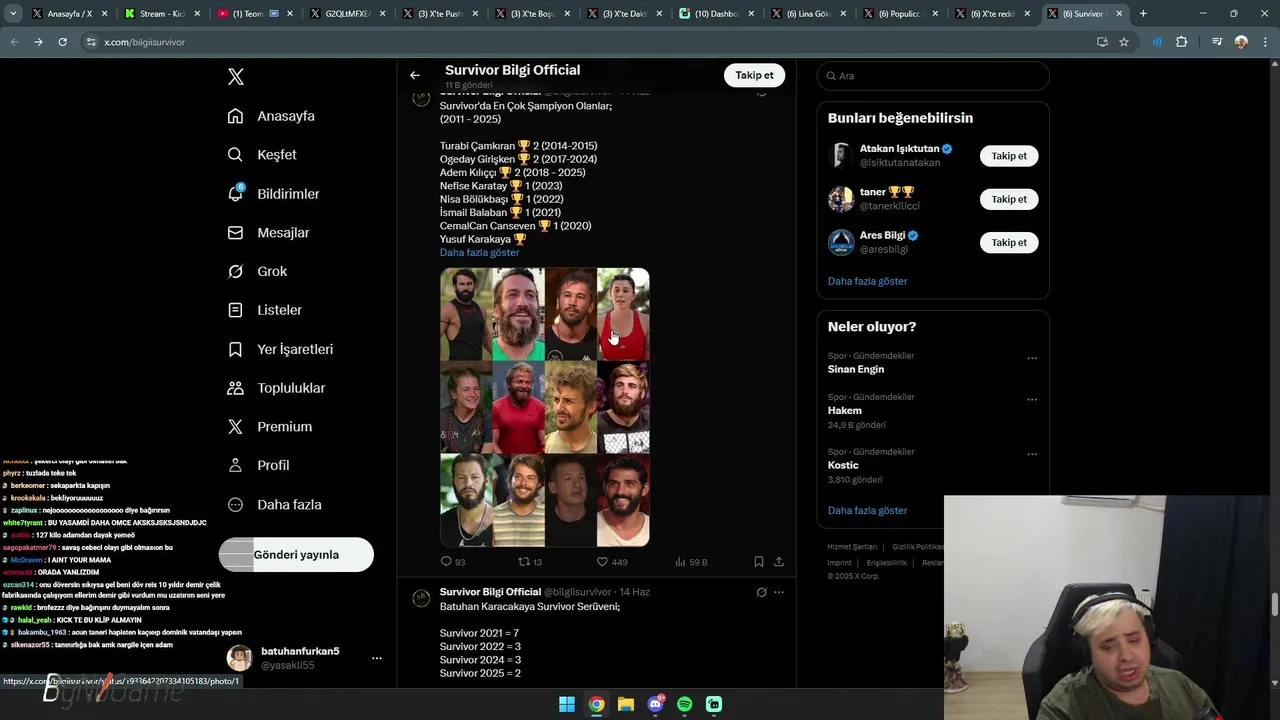Image resolution: width=1280 pixels, height=720 pixels.
Task: Follow Atakan Işıktutan with Takip et
Action: [1009, 156]
